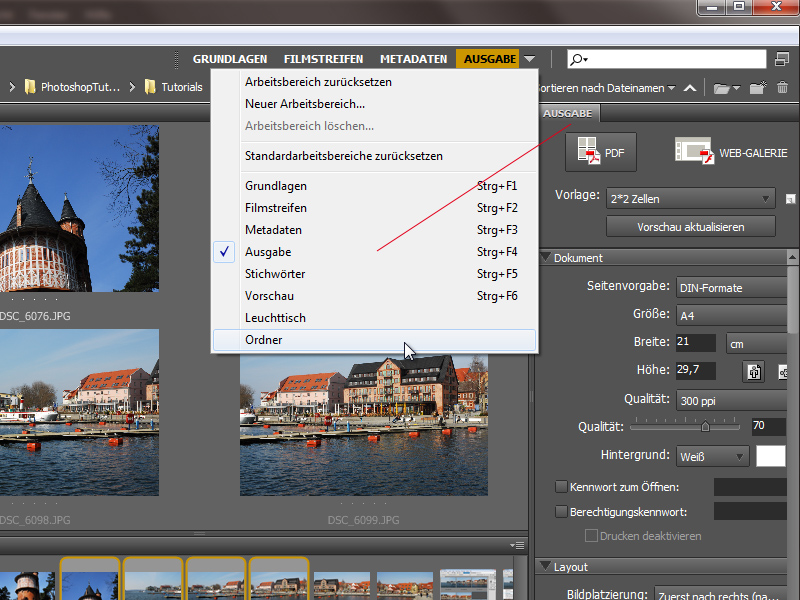800x600 pixels.
Task: Click the PDF output icon button
Action: pyautogui.click(x=601, y=152)
